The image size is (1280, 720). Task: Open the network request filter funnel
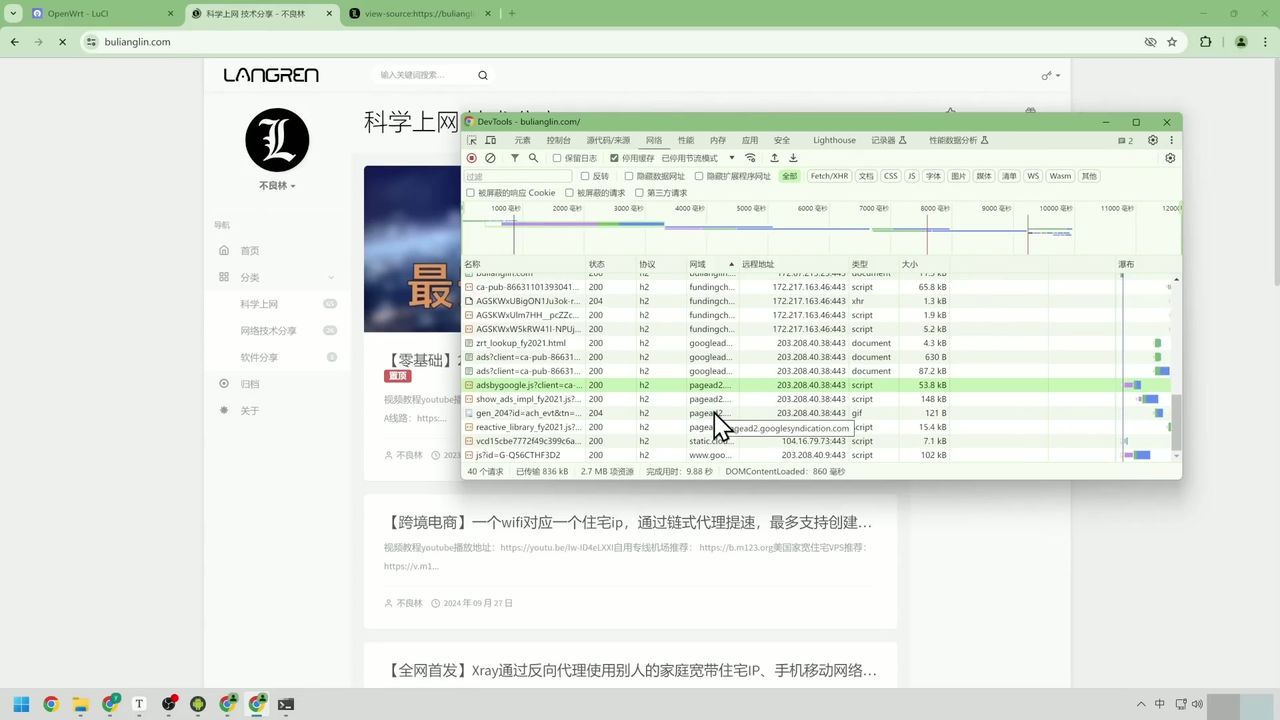click(515, 158)
